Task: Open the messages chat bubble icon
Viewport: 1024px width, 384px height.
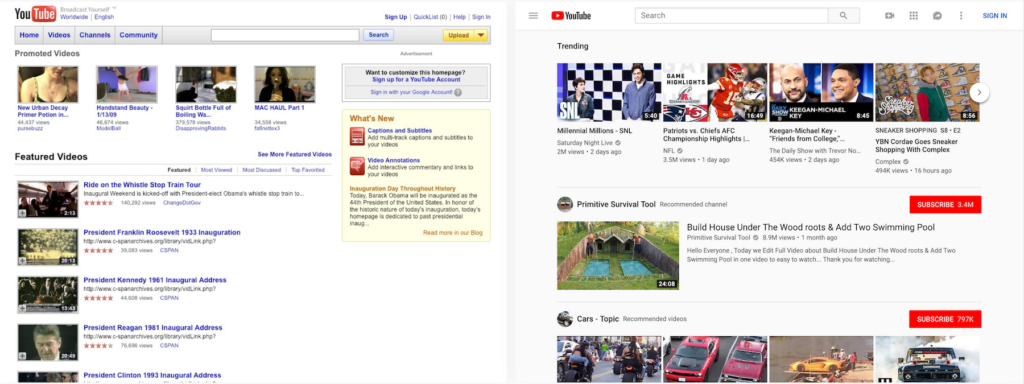Action: tap(937, 16)
